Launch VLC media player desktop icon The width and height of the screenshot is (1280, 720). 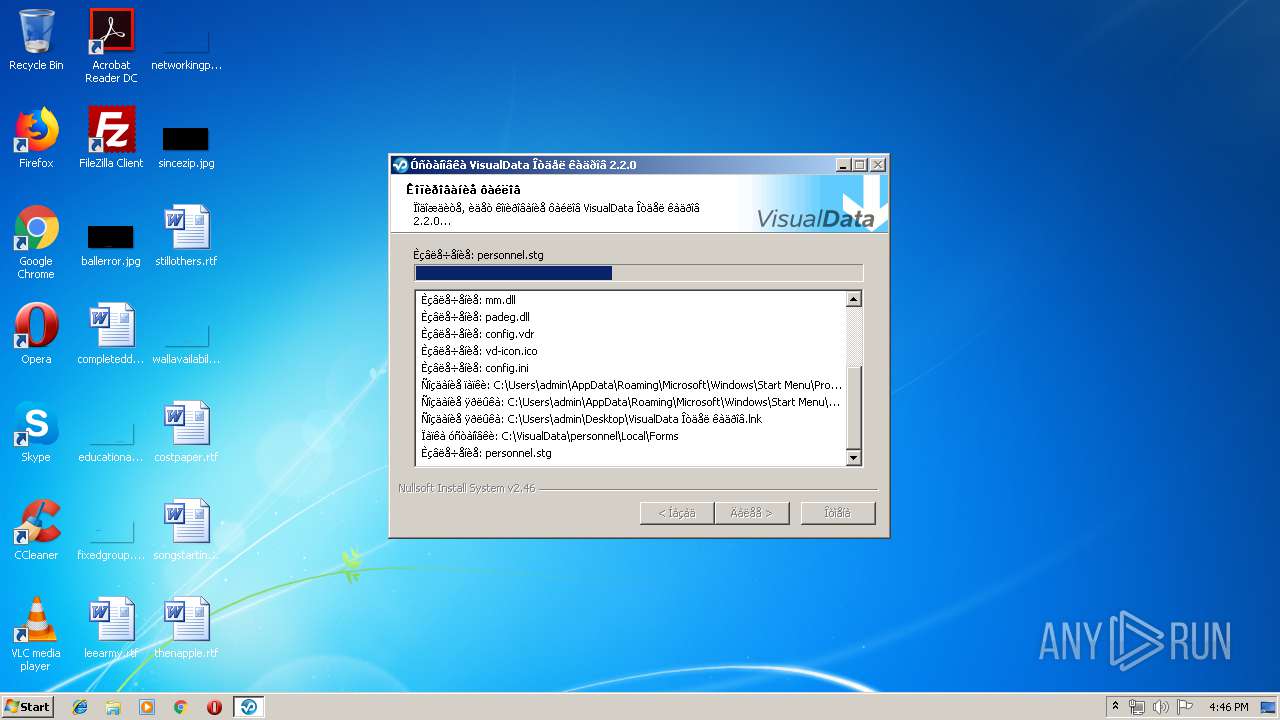point(36,634)
